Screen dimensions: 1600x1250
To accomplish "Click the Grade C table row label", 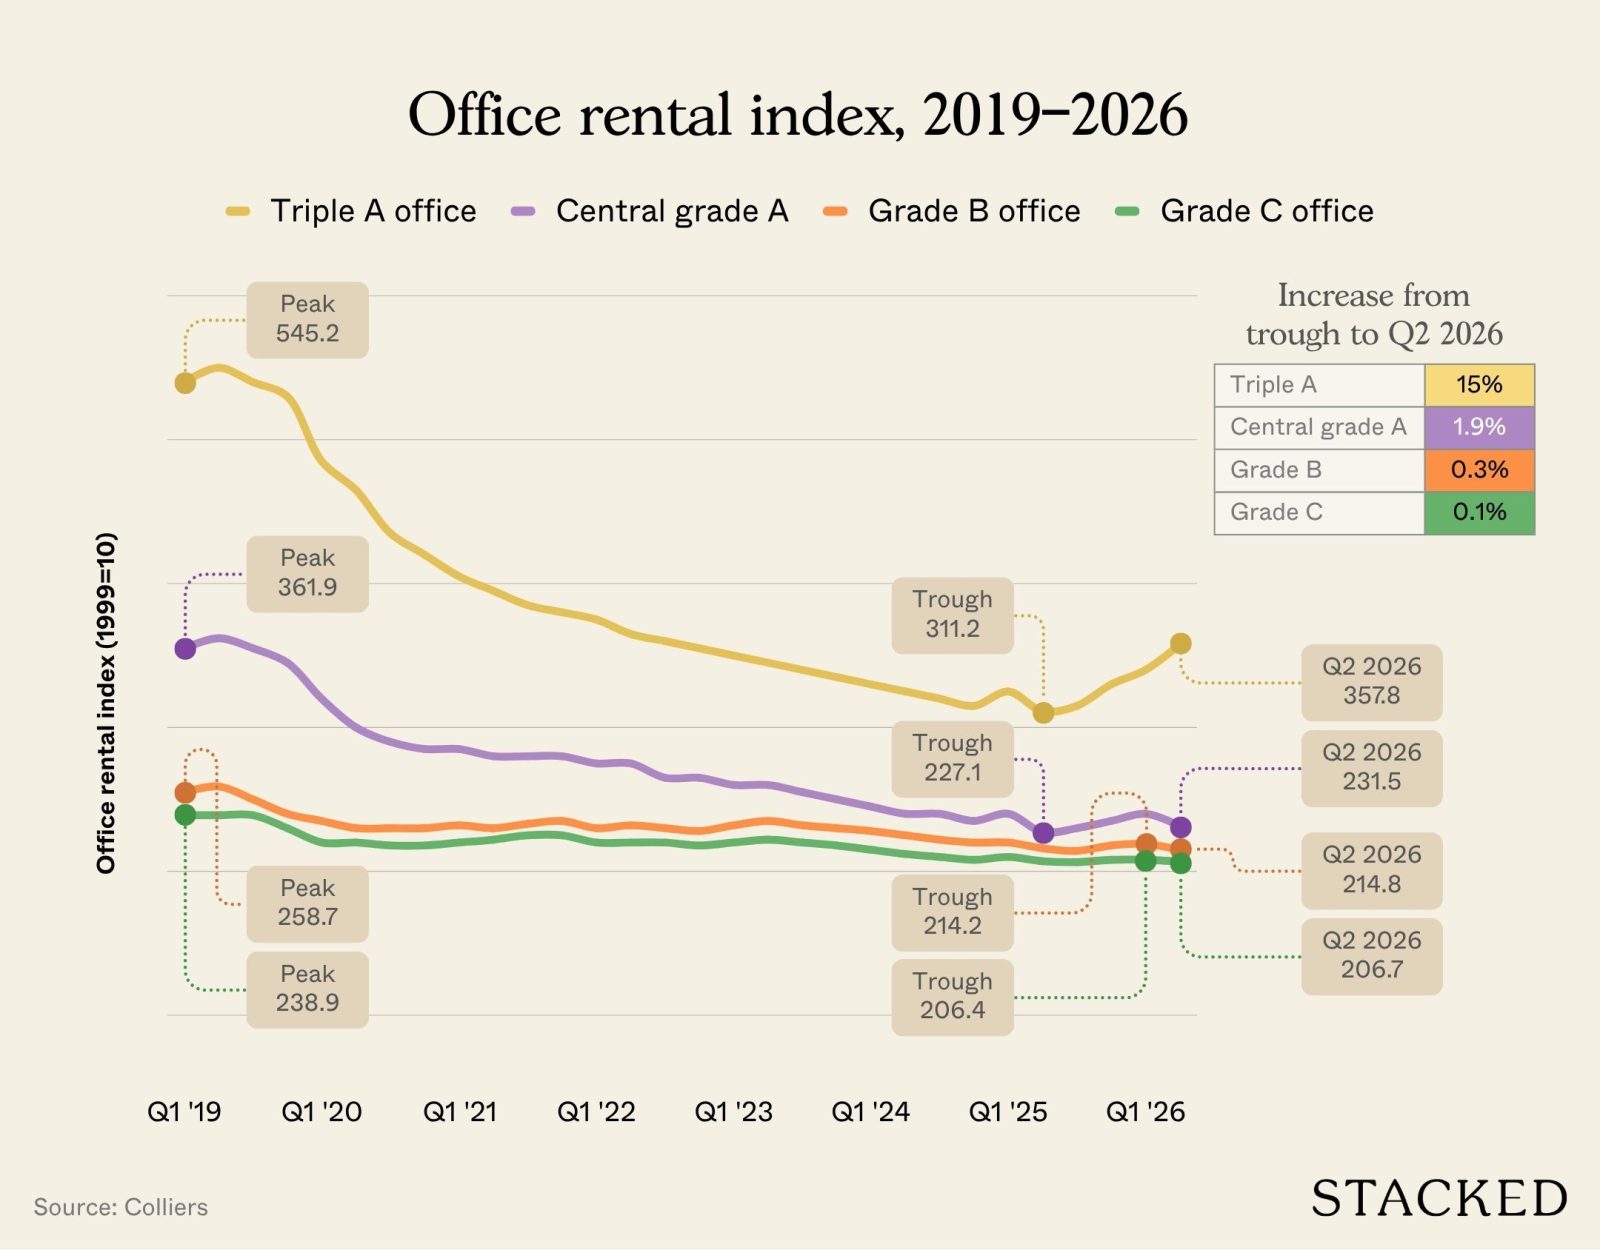I will point(1276,512).
